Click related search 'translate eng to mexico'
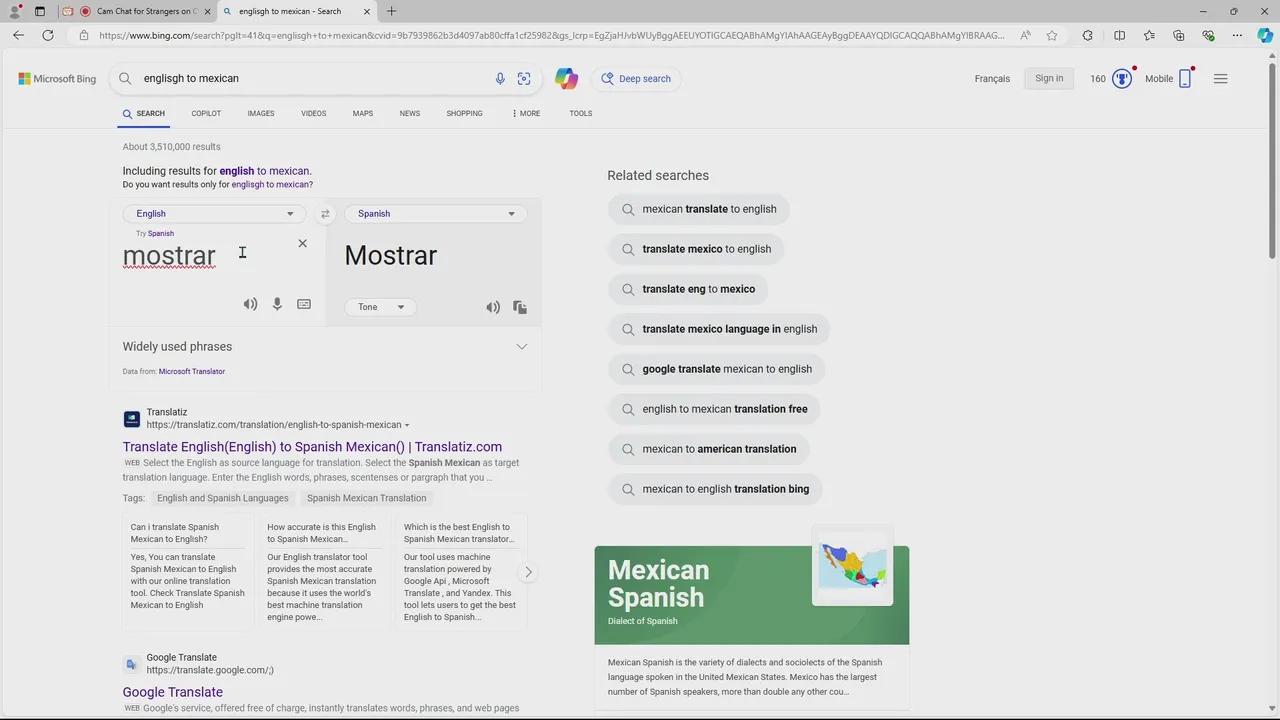The height and width of the screenshot is (720, 1280). [688, 289]
